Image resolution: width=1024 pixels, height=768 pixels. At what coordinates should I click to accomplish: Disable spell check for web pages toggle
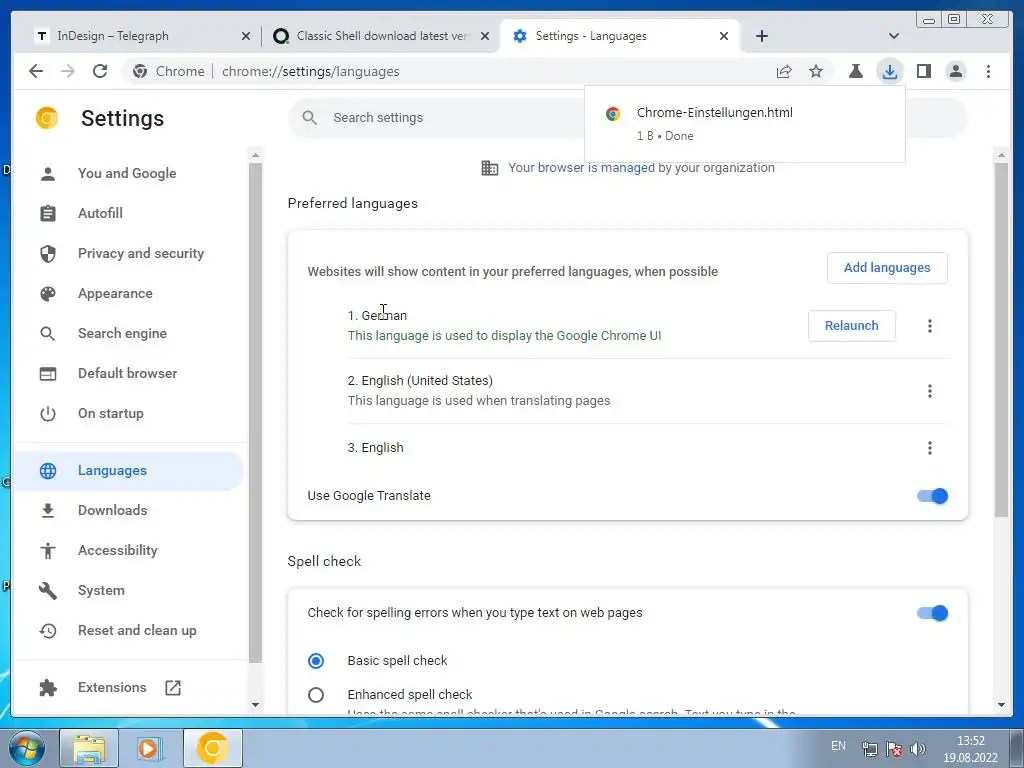pos(933,613)
